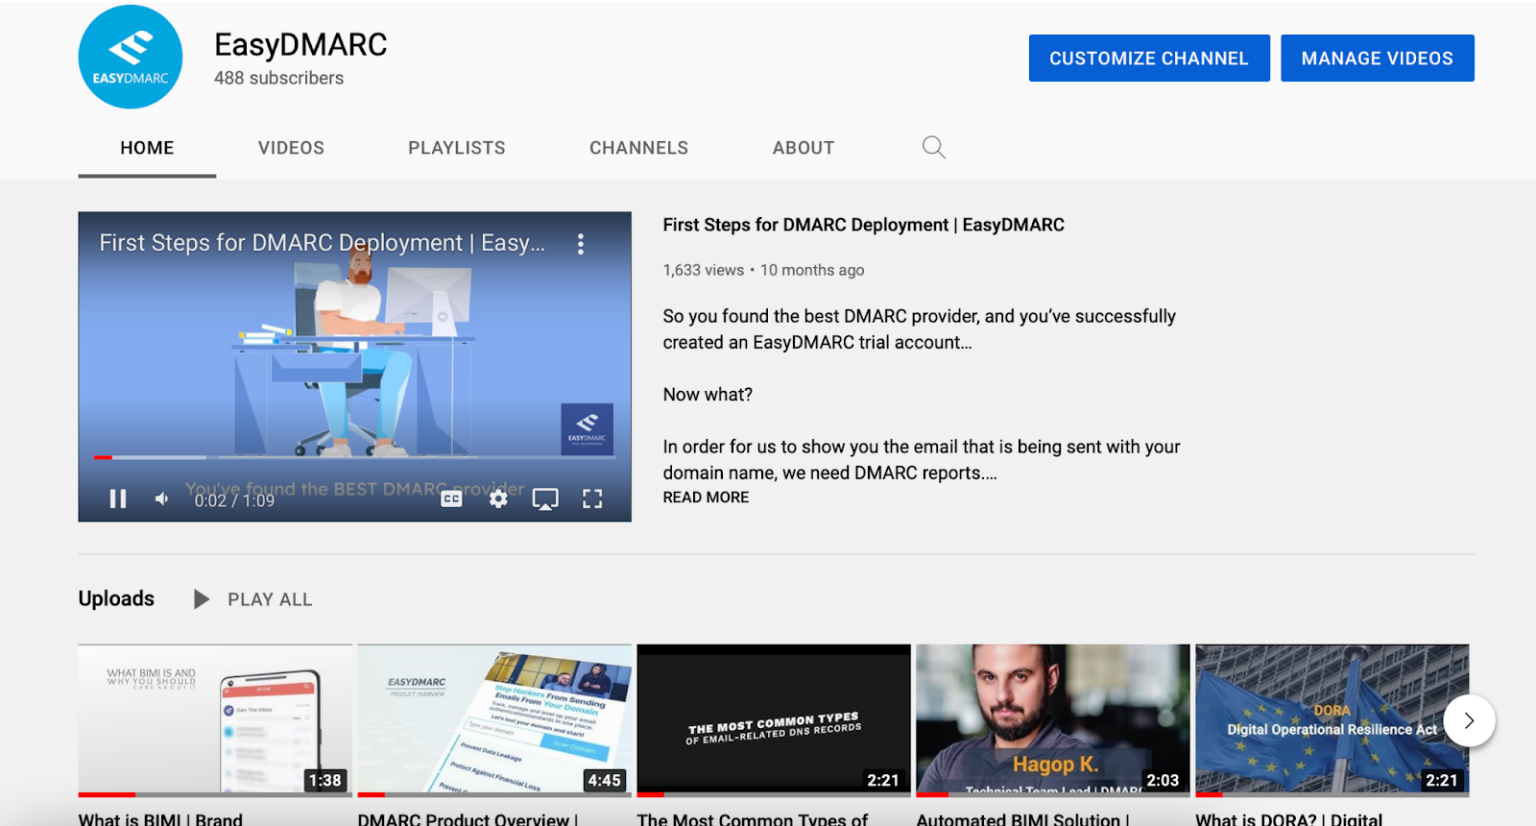Toggle closed captions in the video player

[451, 498]
